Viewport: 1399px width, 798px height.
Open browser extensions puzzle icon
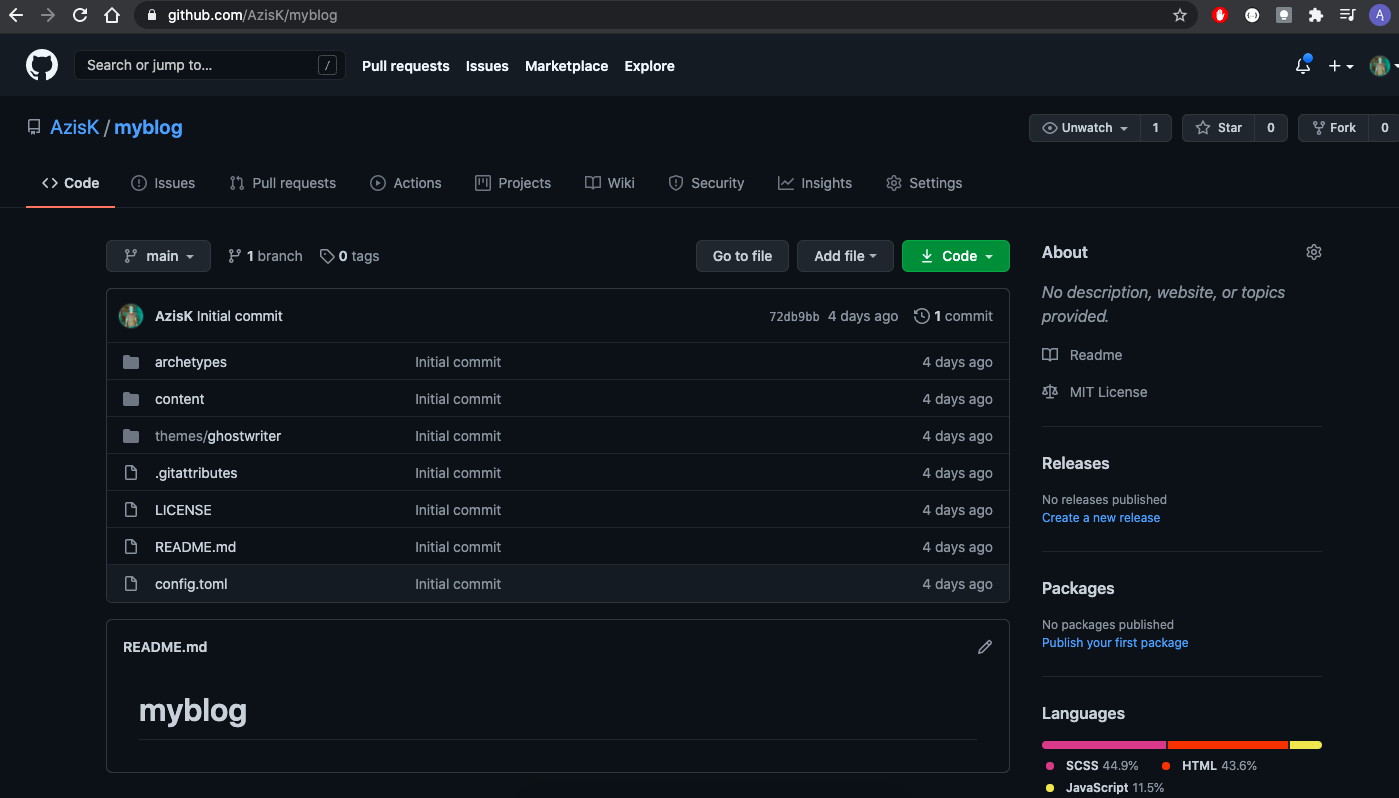1316,15
